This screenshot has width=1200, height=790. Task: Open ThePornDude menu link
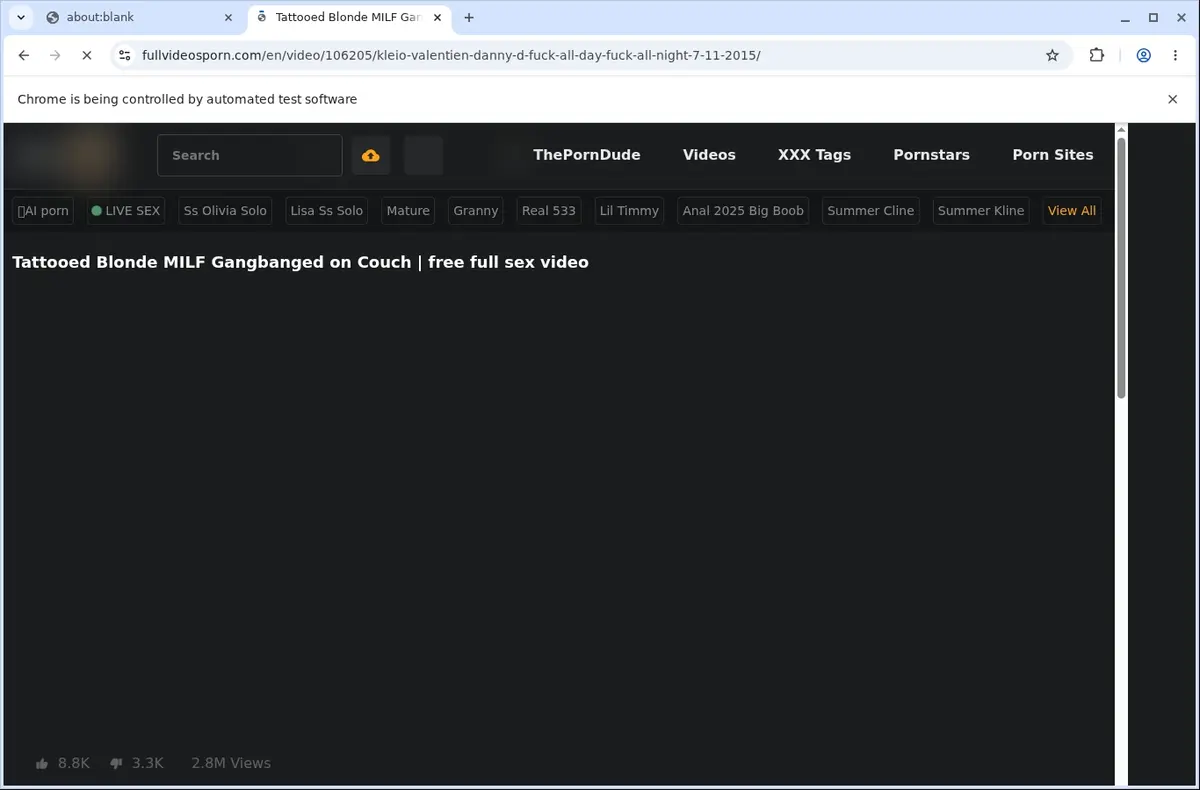586,155
